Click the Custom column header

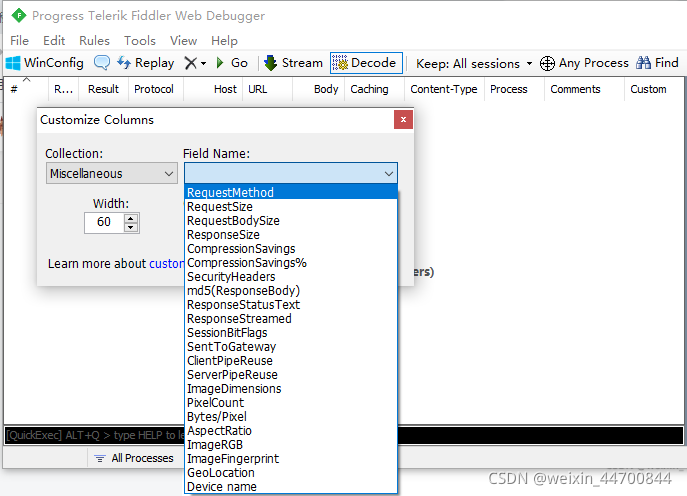(x=653, y=89)
